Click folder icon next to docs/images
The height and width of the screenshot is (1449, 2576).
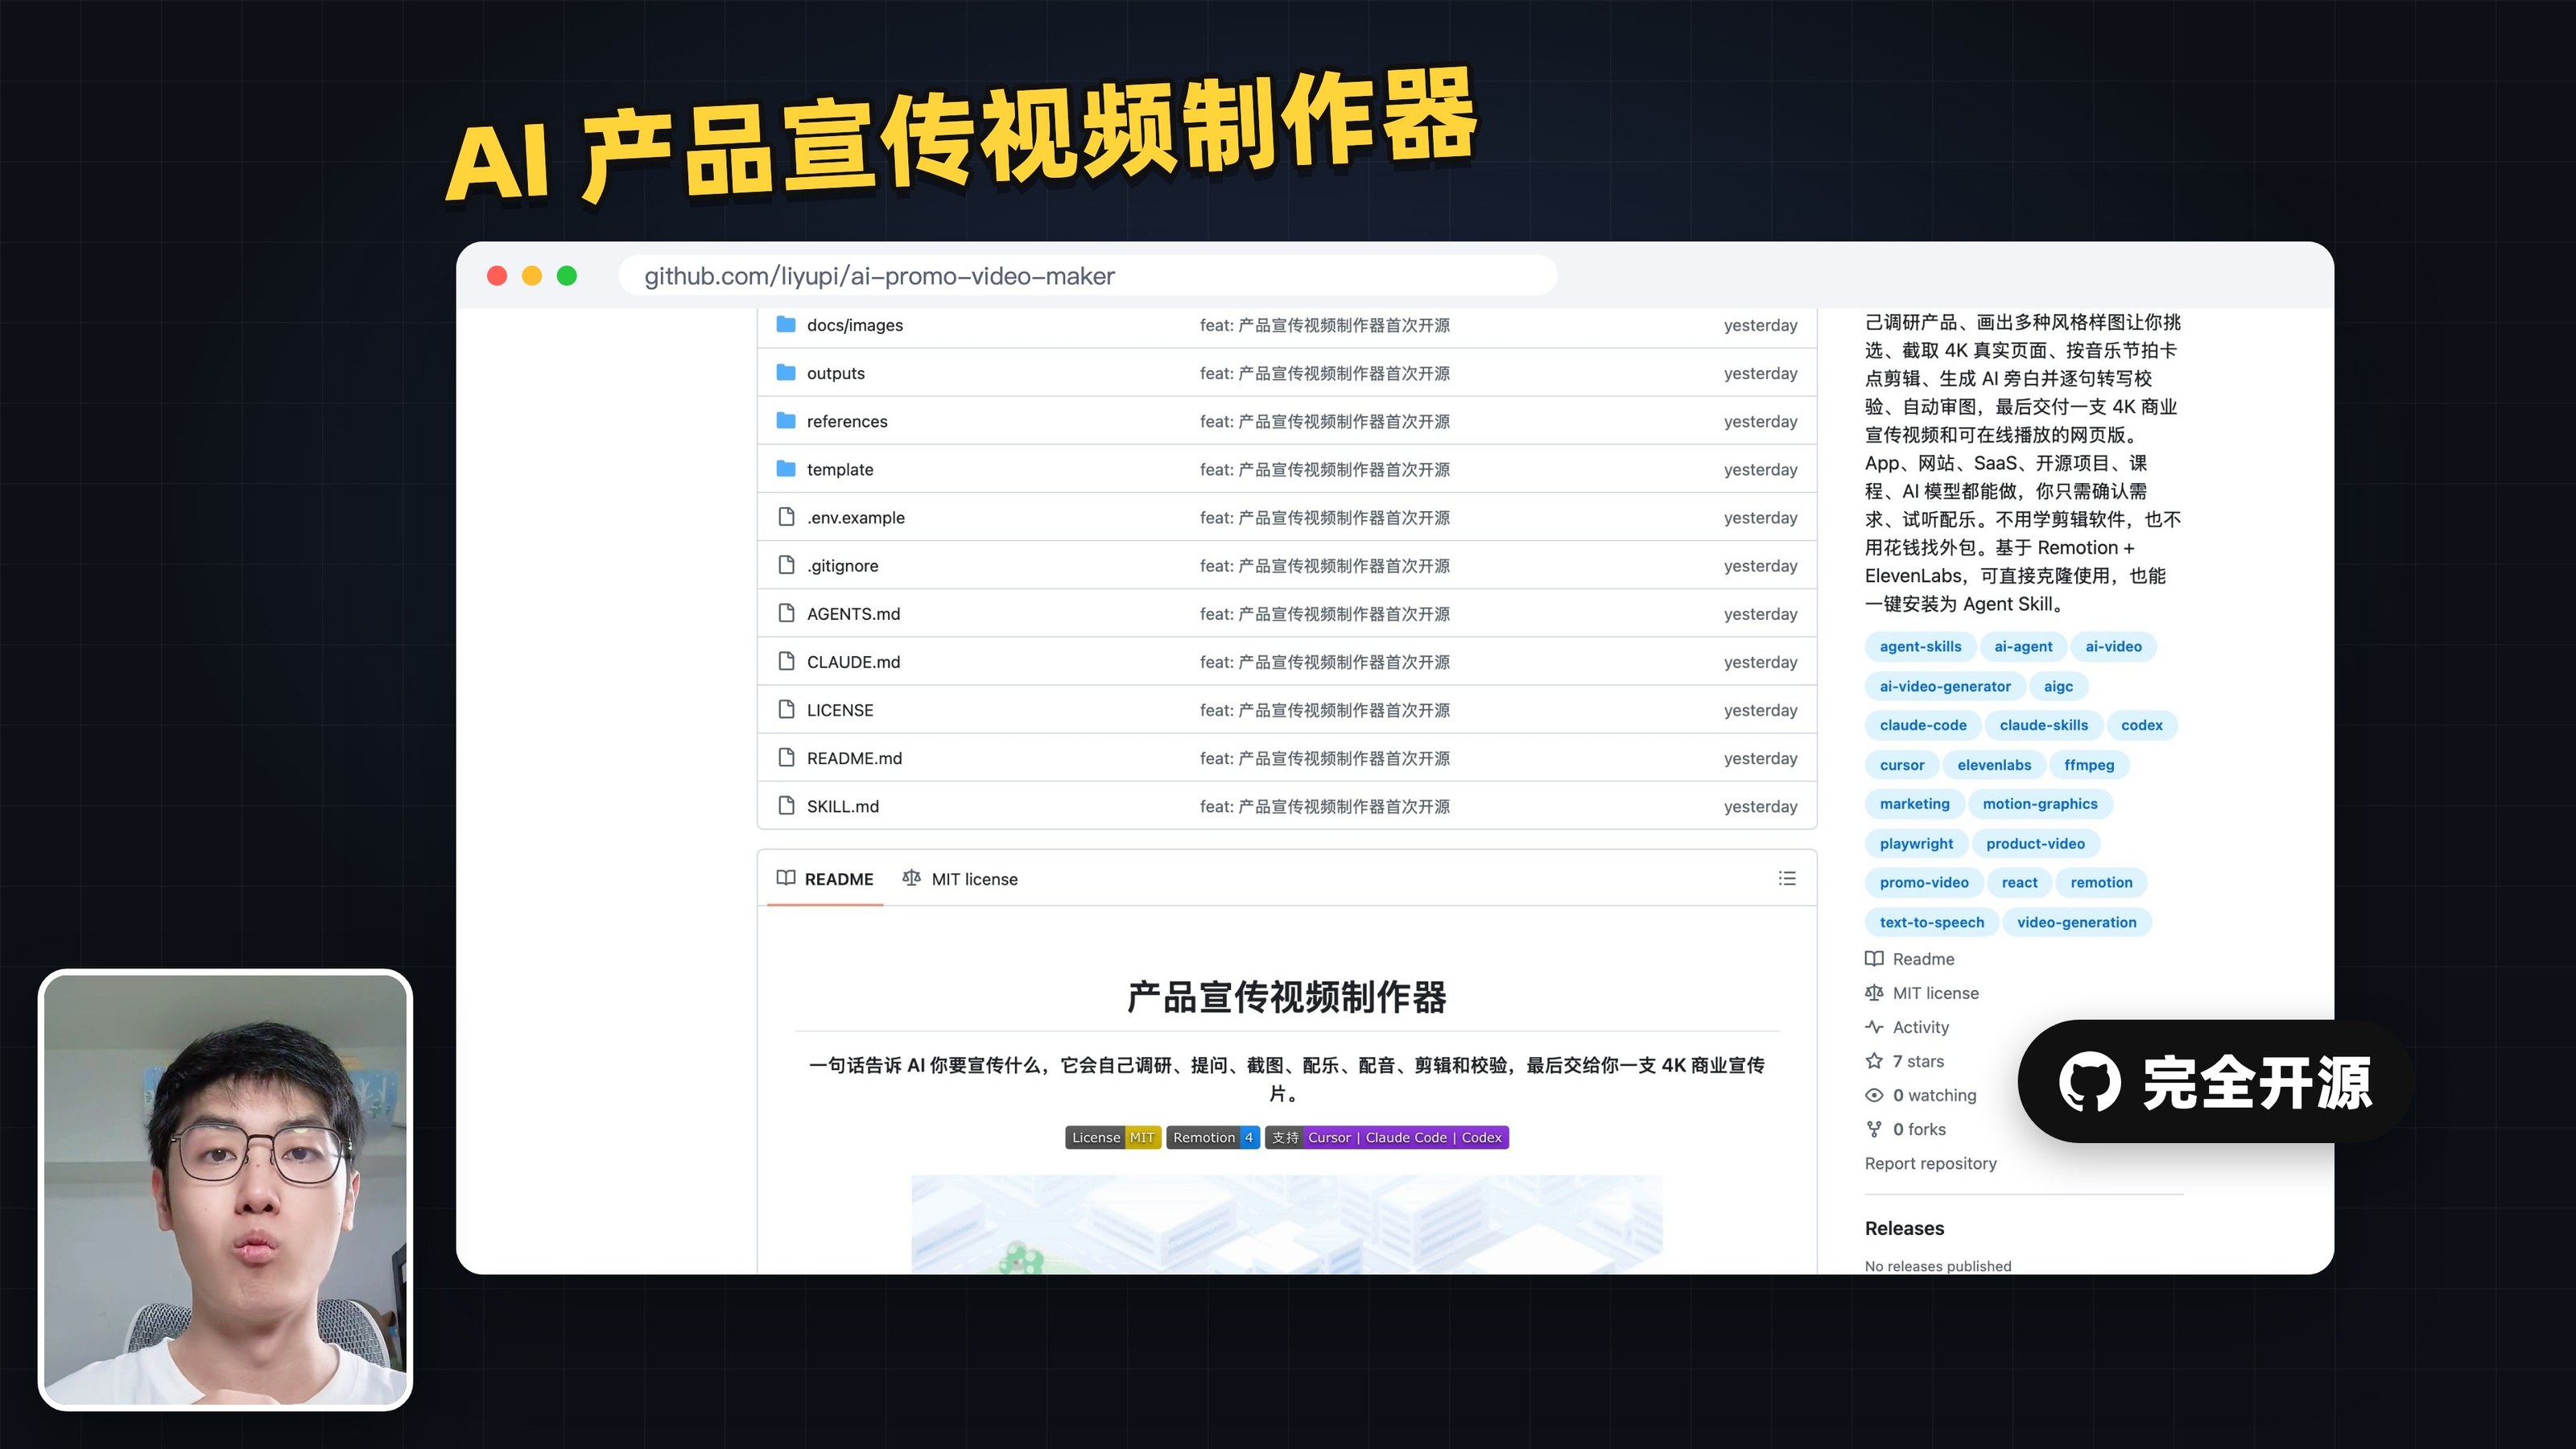point(786,324)
